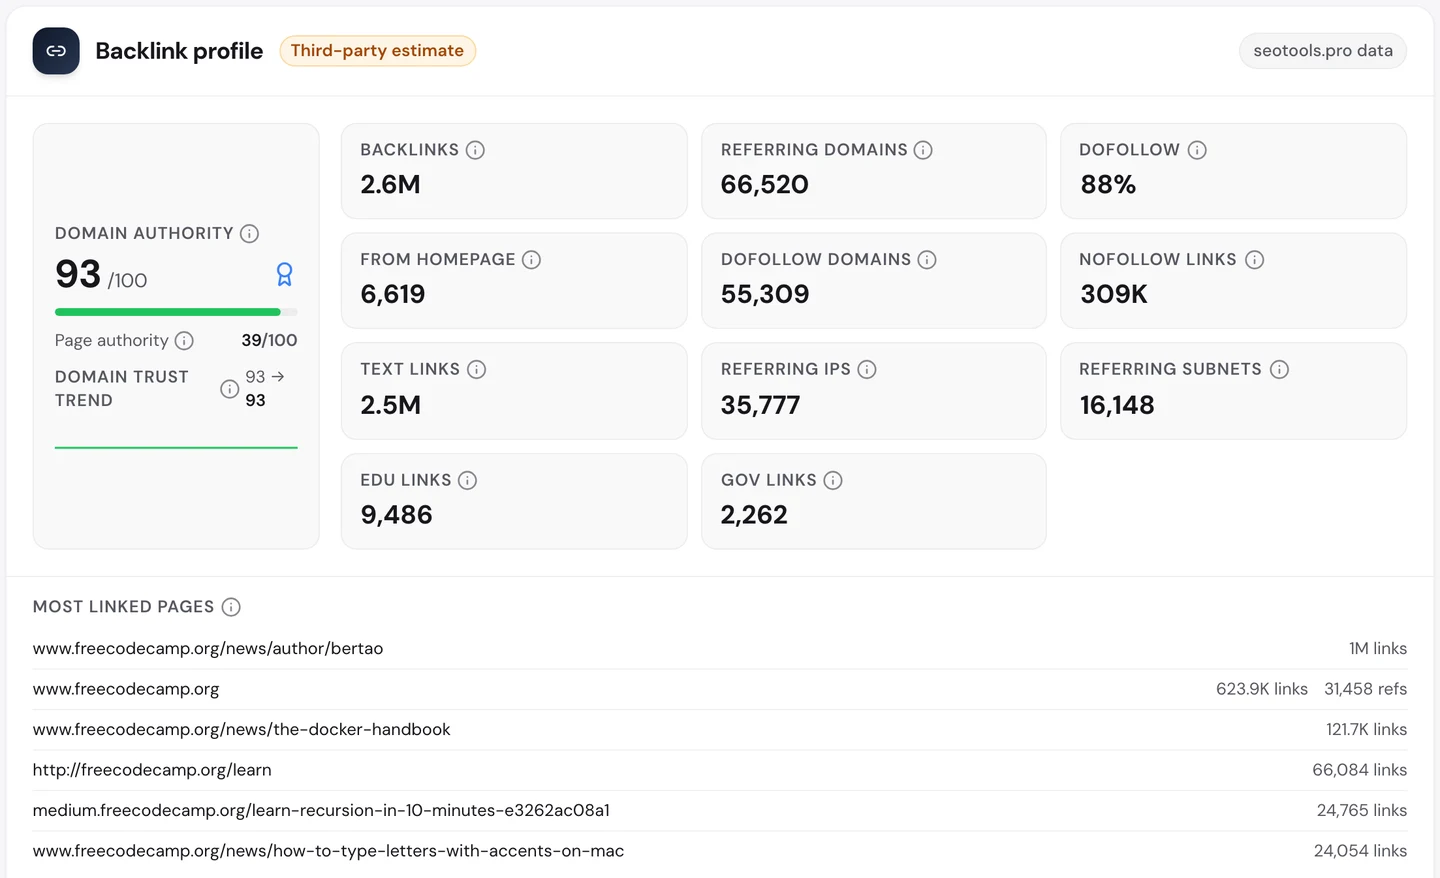Open the www.freecodecamp.org homepage link
The width and height of the screenshot is (1440, 878).
point(126,689)
